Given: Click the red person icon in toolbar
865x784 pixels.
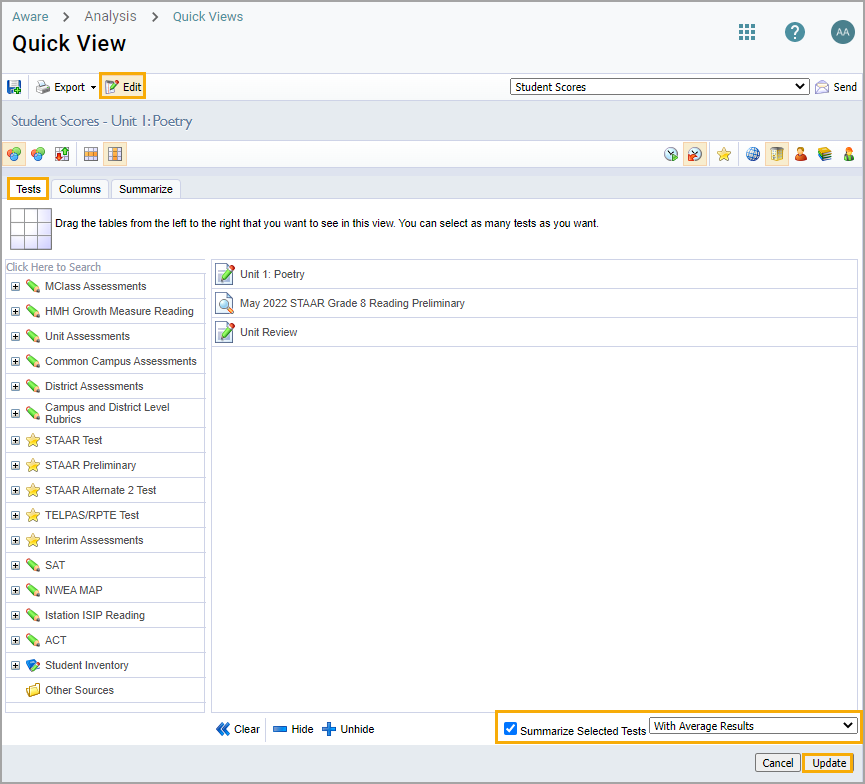Looking at the screenshot, I should tap(801, 154).
